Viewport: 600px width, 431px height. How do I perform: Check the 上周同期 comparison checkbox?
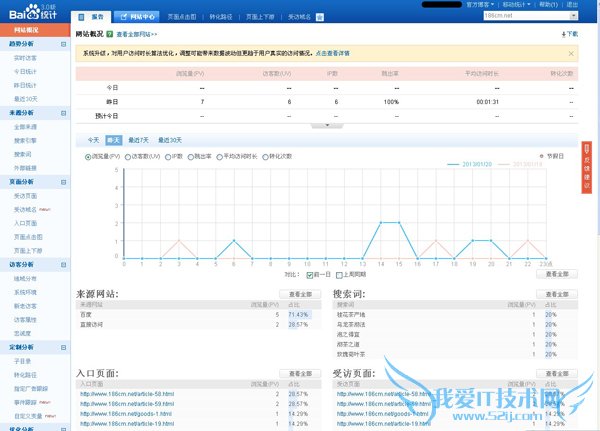(339, 275)
